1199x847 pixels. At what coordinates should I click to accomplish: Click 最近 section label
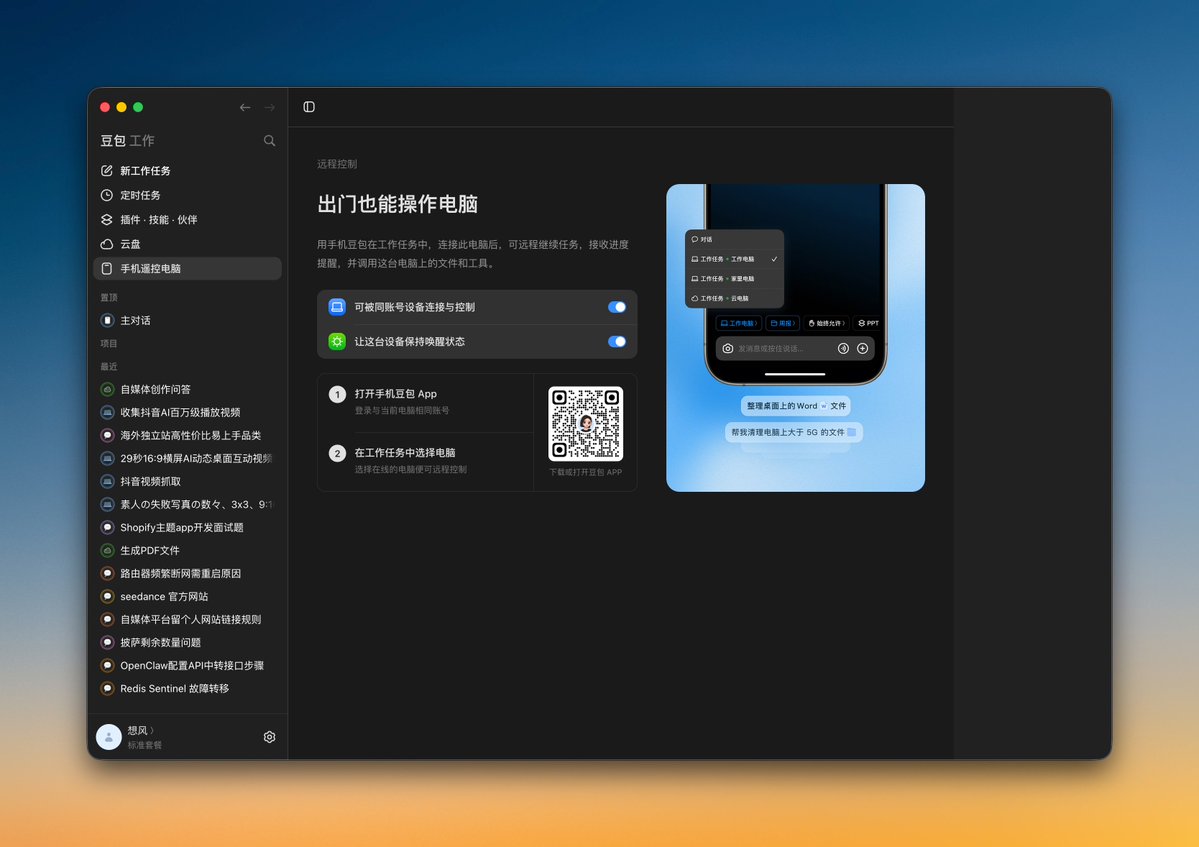coord(109,367)
